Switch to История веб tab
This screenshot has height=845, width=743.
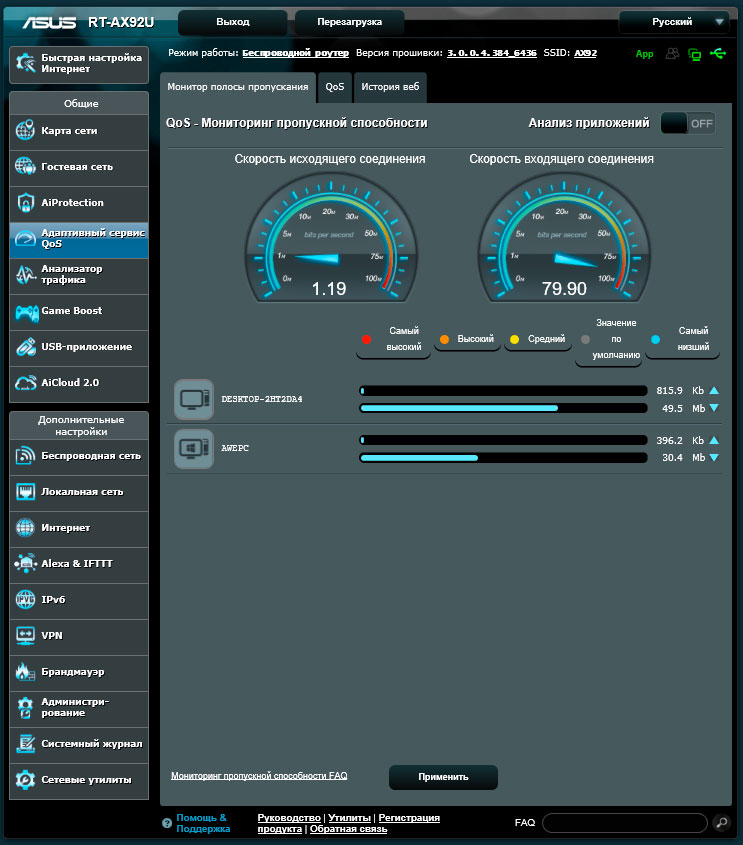[x=390, y=87]
